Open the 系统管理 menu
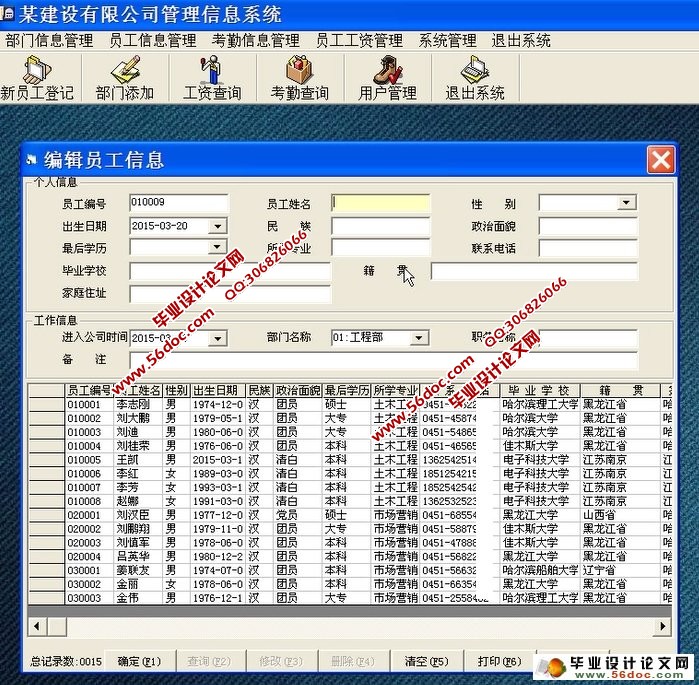This screenshot has height=685, width=699. tap(447, 41)
